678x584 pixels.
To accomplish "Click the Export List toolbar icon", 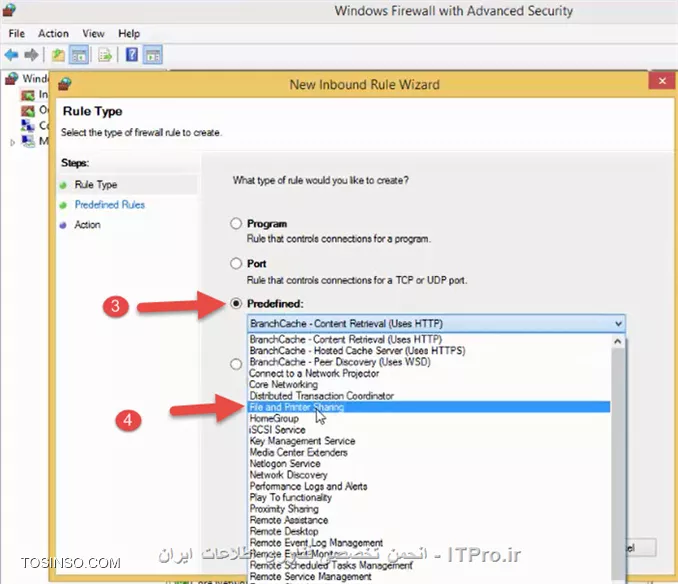I will pyautogui.click(x=105, y=55).
